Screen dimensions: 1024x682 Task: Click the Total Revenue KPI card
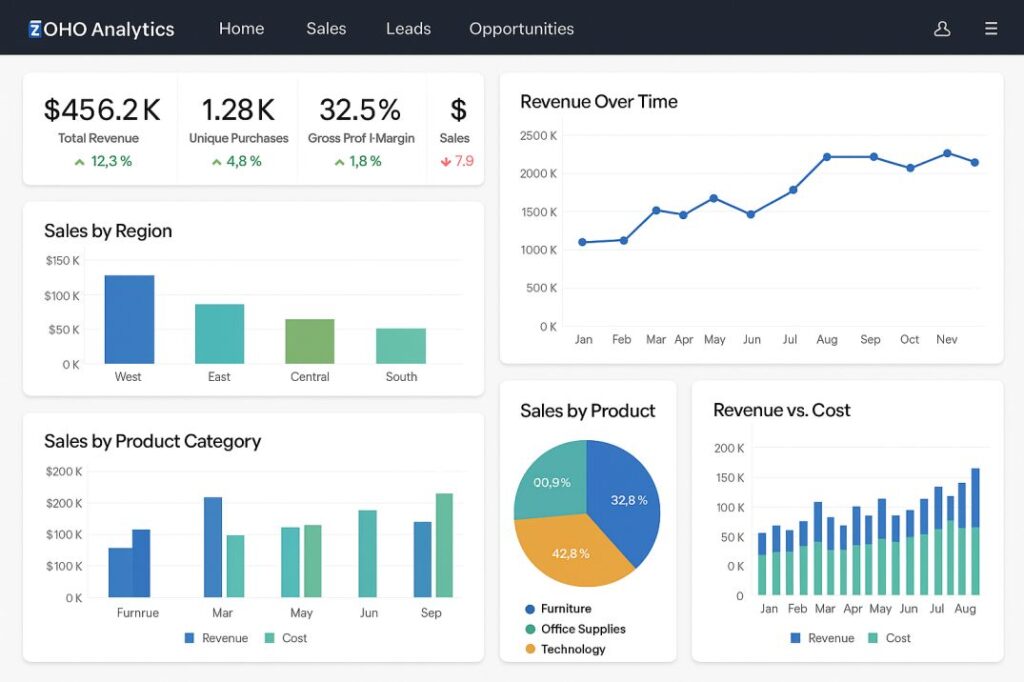[x=99, y=125]
